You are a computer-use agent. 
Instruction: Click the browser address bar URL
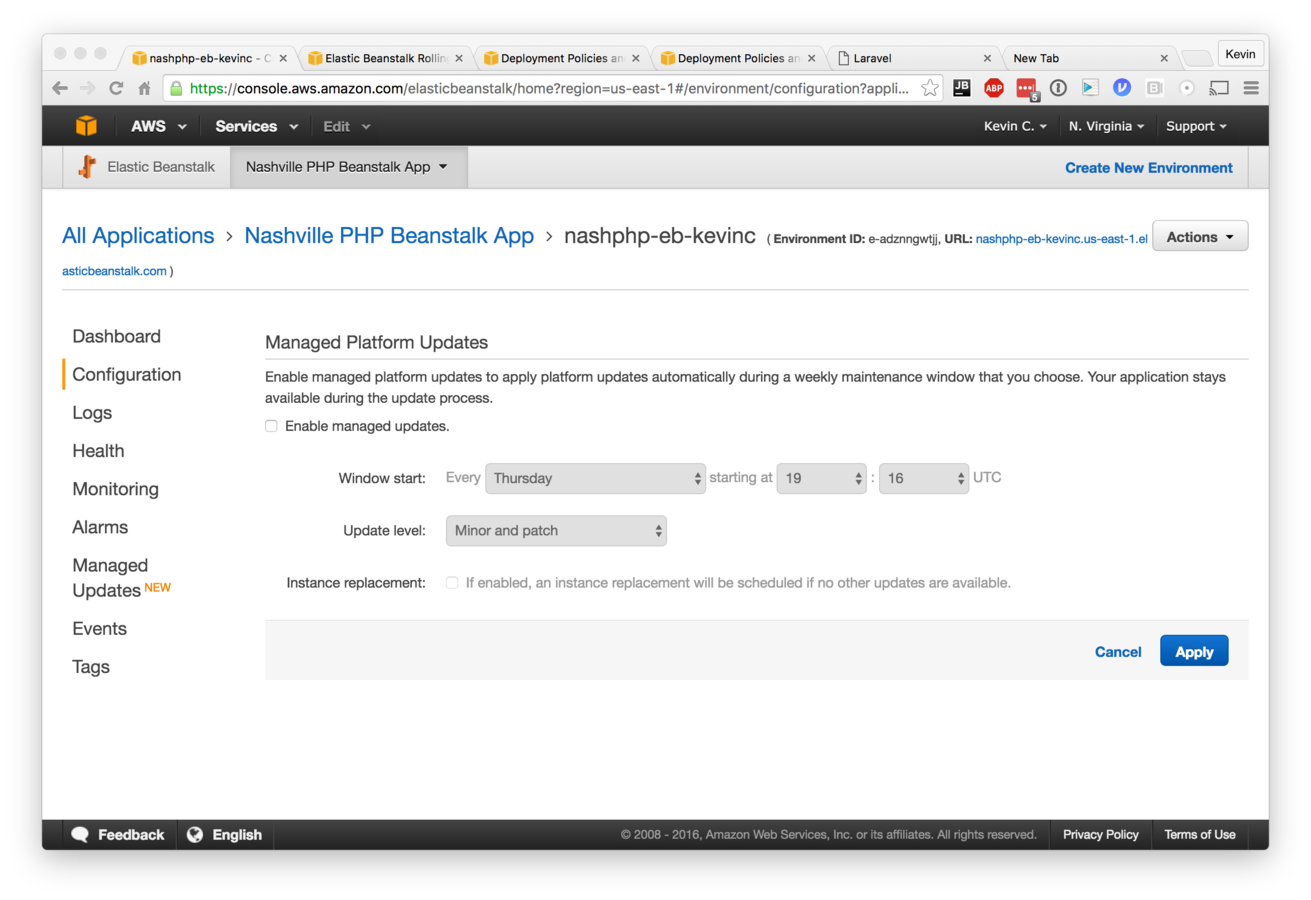550,88
